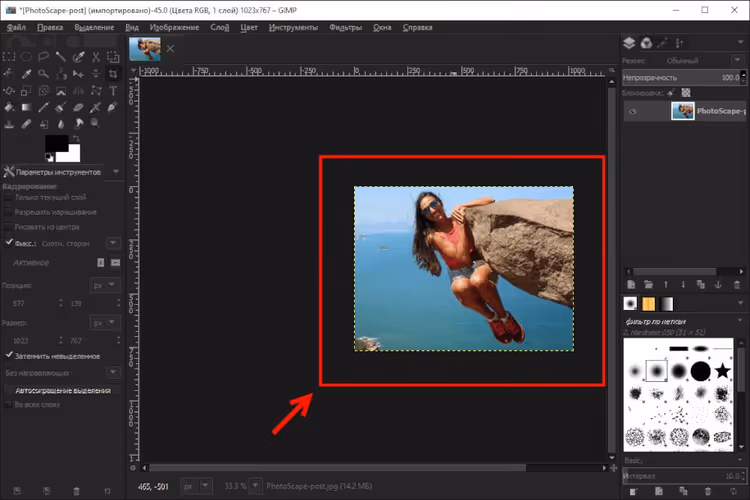Open the brush 'Basic' tag dropdown

coord(740,460)
